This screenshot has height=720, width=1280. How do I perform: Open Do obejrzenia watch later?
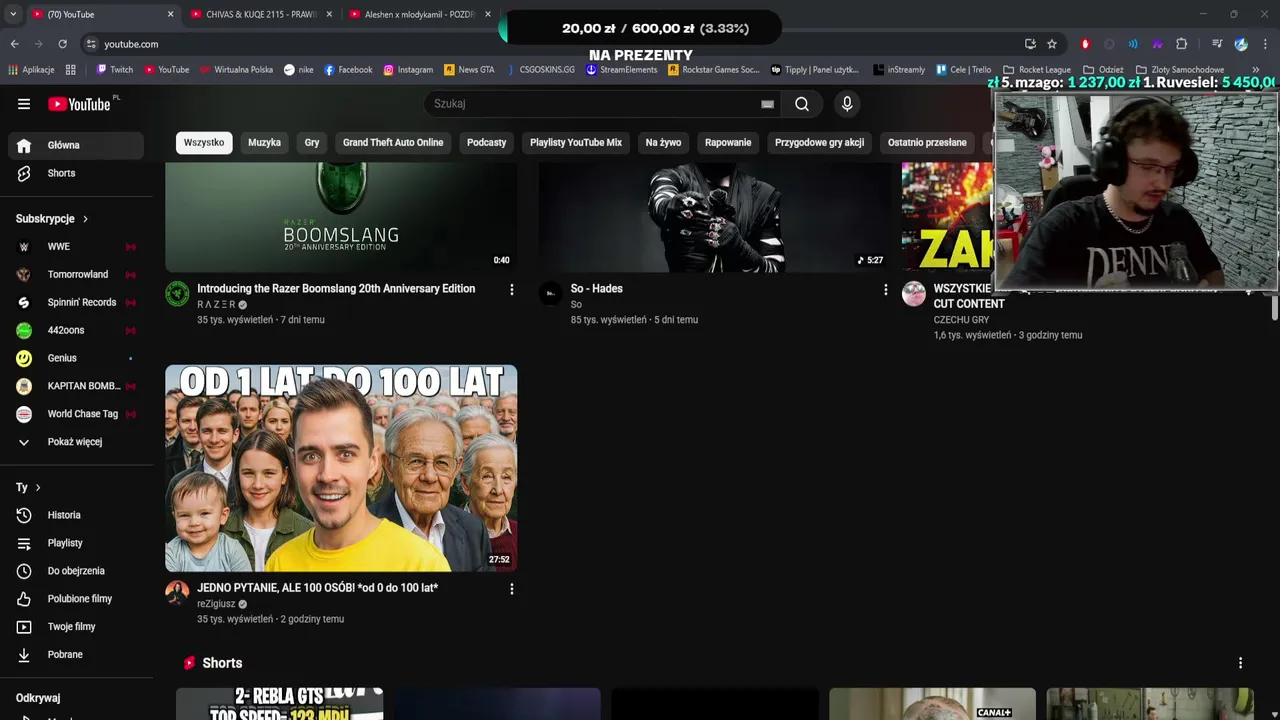[76, 571]
